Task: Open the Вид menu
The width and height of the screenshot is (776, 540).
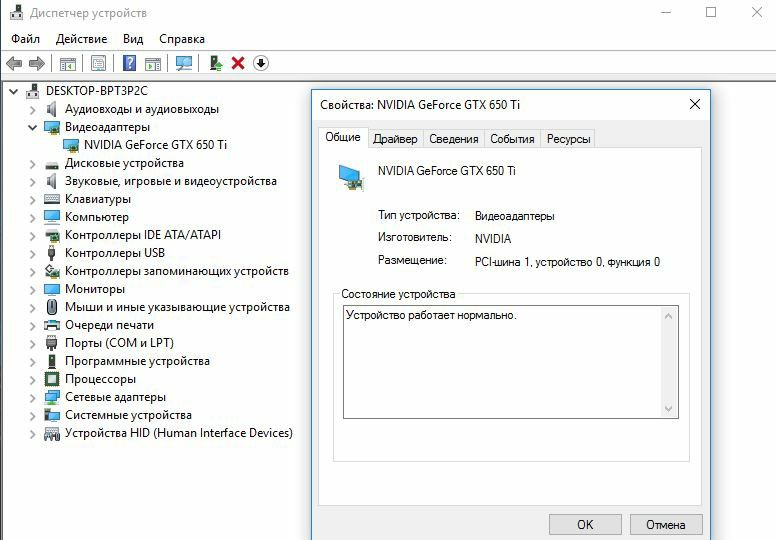Action: point(133,39)
